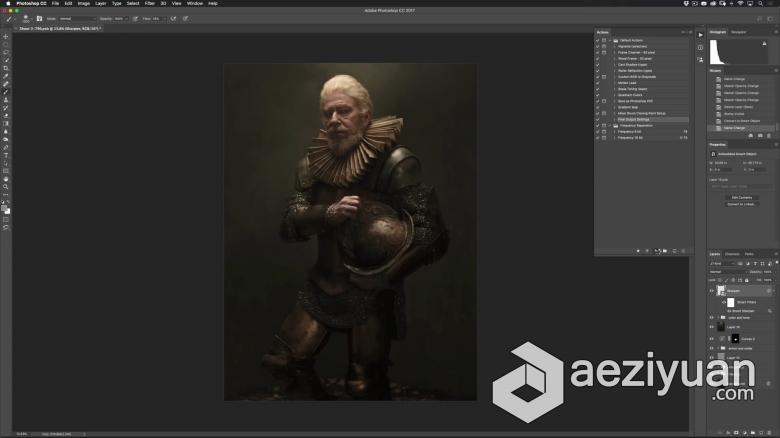Click the background color swatch

7,212
